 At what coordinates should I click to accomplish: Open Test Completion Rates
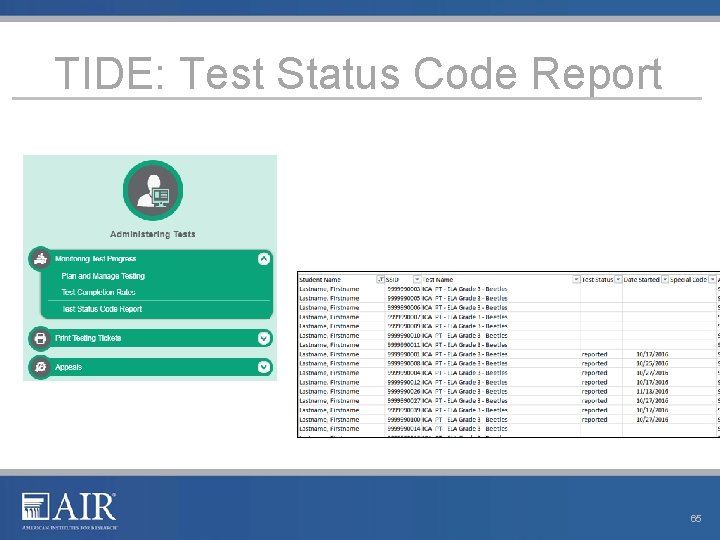coord(98,292)
